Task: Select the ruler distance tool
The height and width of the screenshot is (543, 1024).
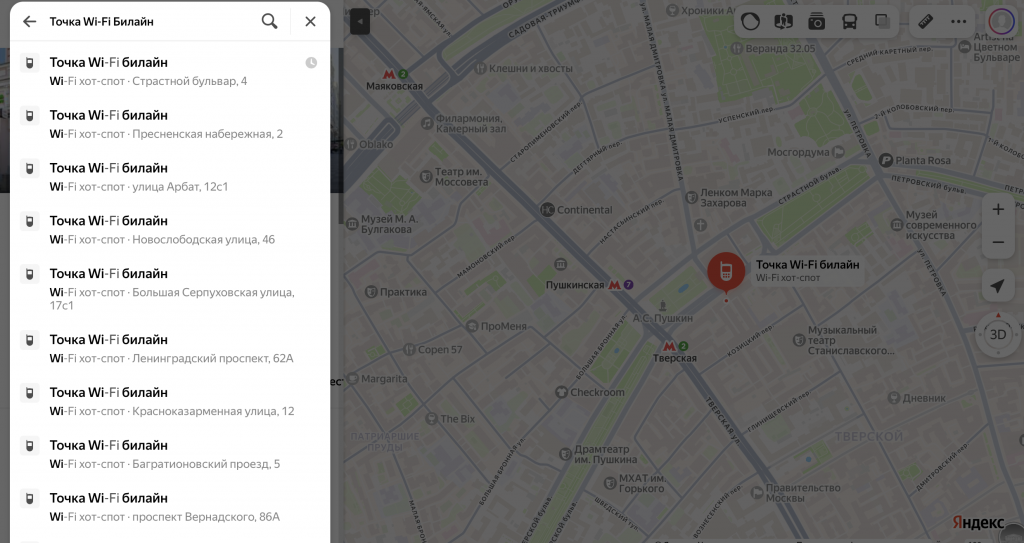Action: tap(925, 22)
